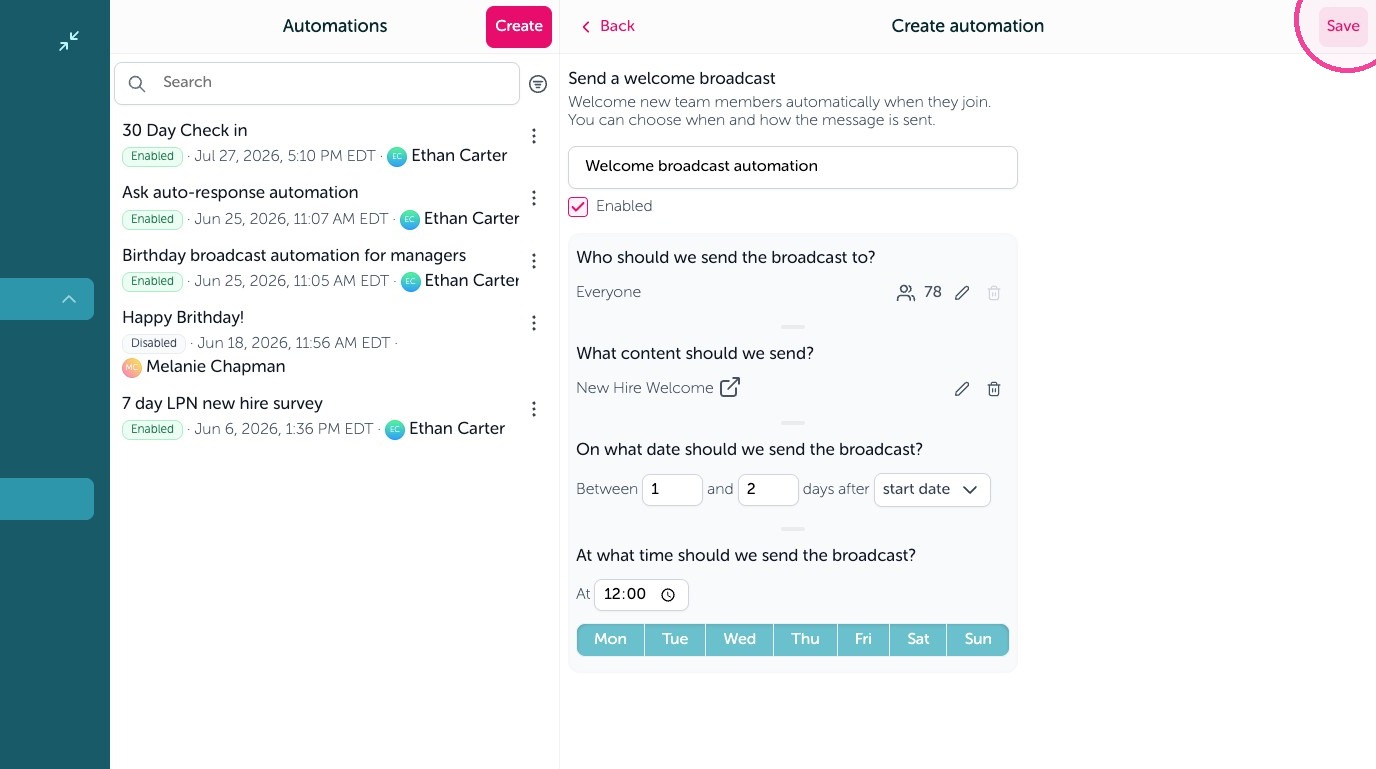
Task: Open options for 7 day LPN survey
Action: (534, 409)
